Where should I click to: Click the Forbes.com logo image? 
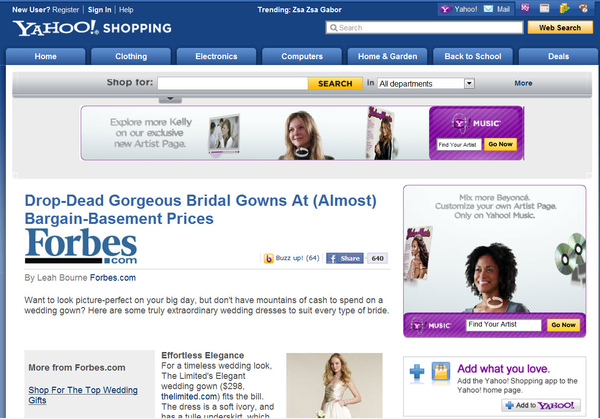pyautogui.click(x=81, y=246)
